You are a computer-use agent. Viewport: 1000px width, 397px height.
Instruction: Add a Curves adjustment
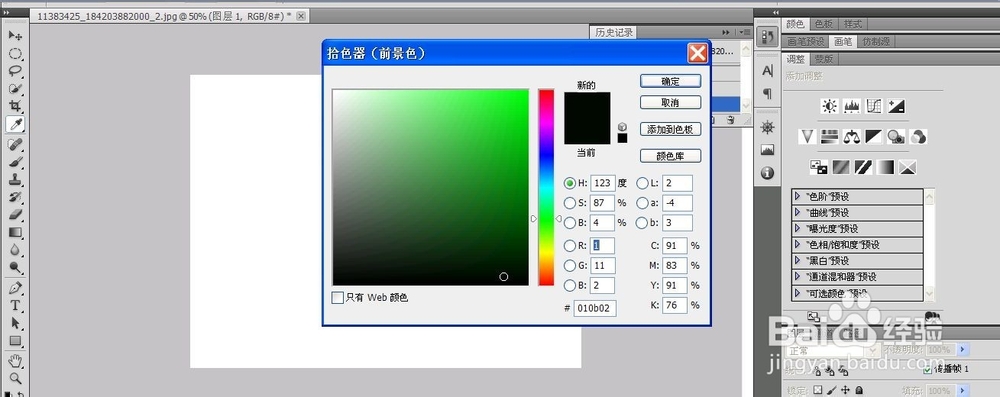tap(874, 106)
